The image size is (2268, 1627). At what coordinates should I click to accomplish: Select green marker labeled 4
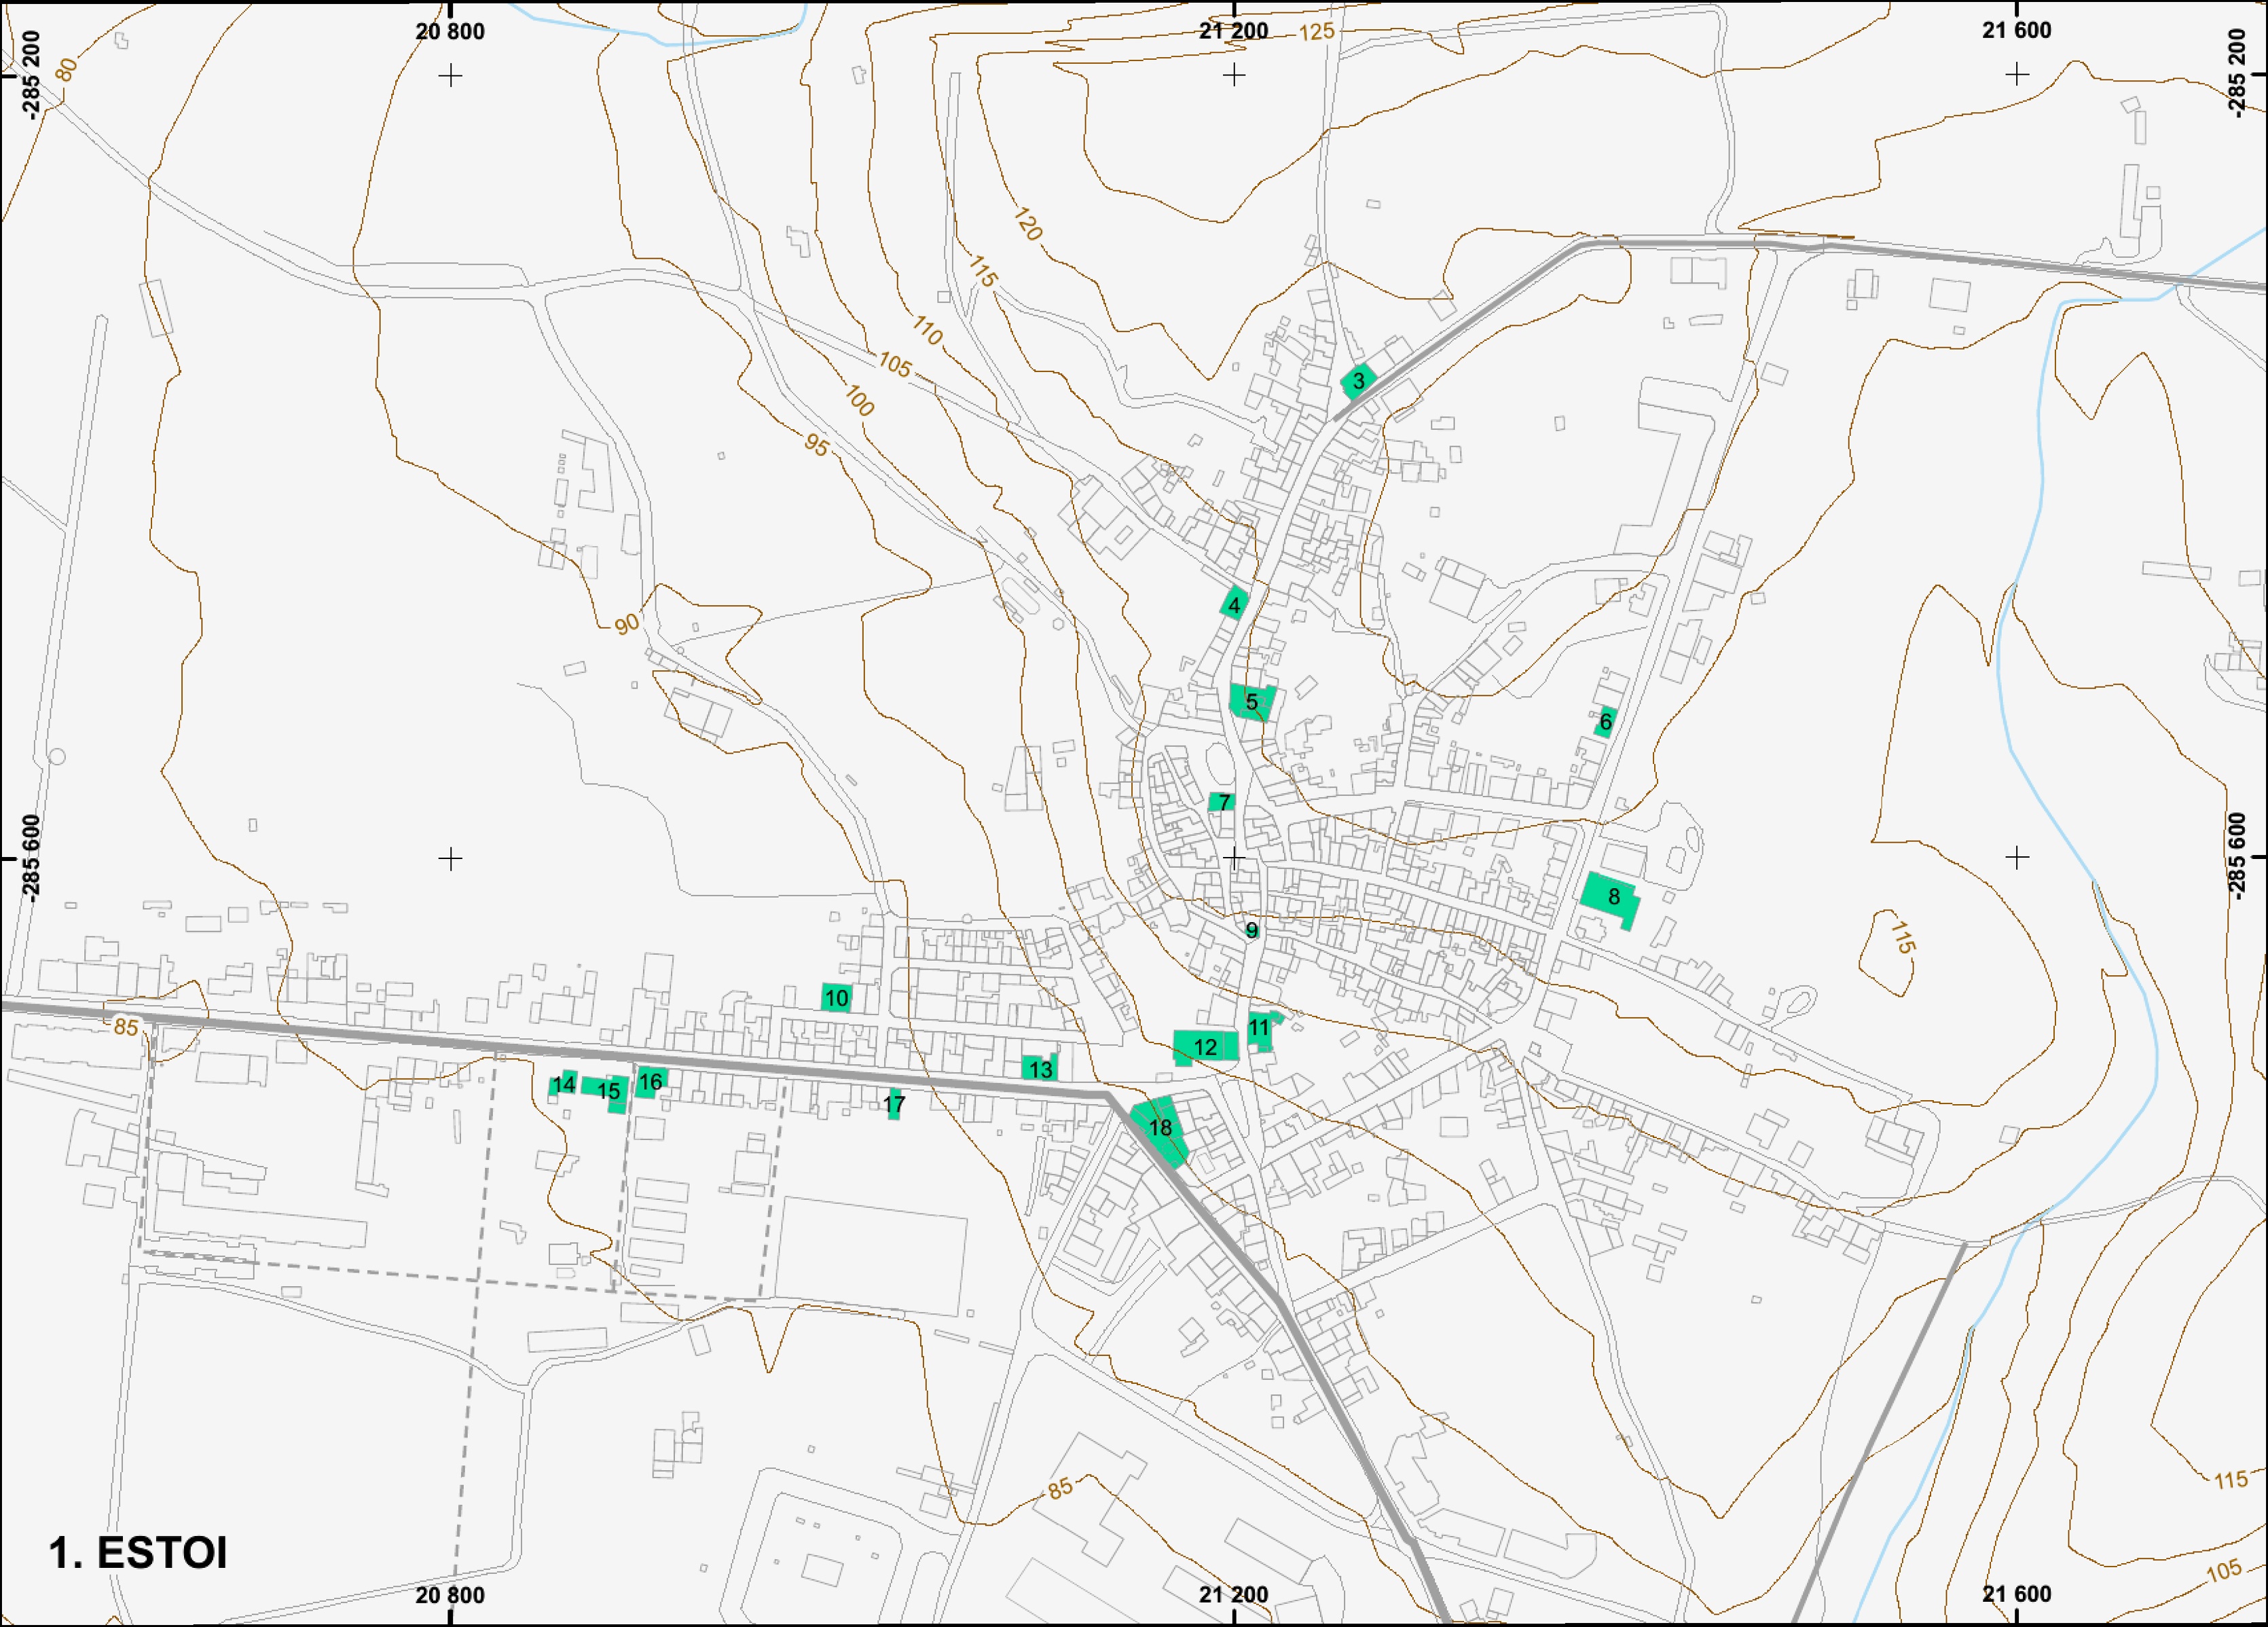[x=1234, y=604]
